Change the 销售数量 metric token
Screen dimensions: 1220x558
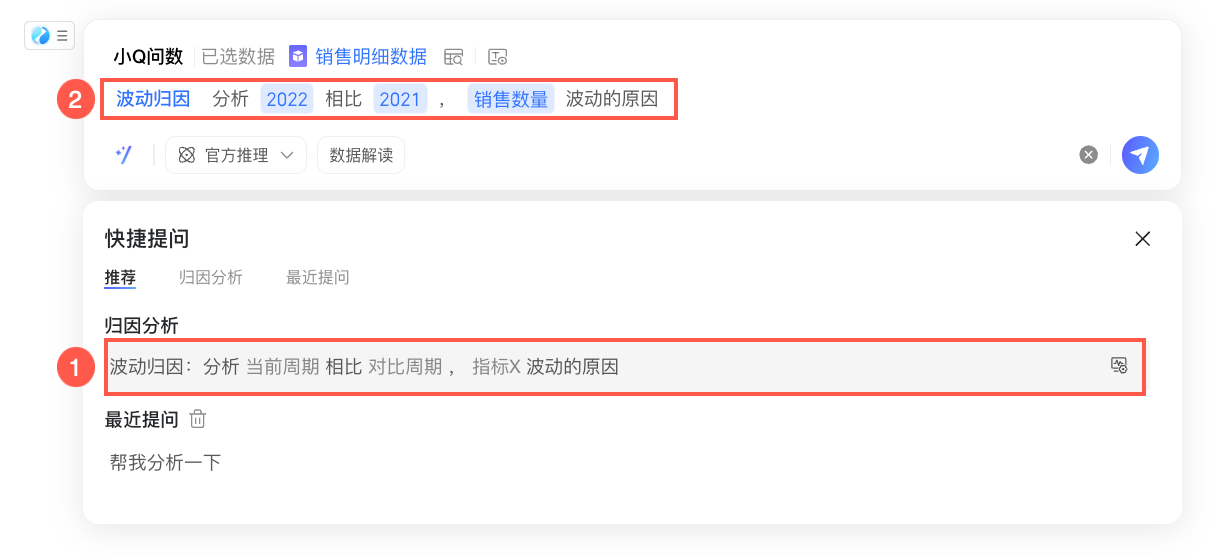pos(511,99)
